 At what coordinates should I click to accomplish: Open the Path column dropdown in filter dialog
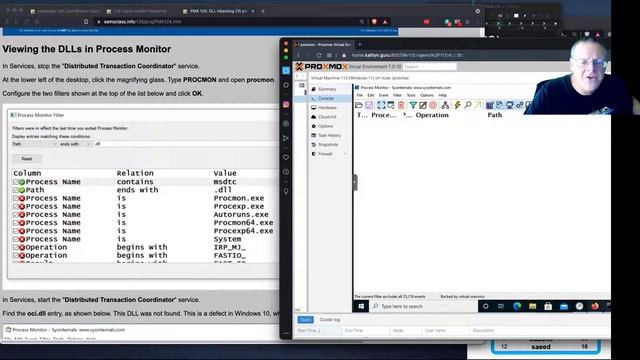point(34,144)
